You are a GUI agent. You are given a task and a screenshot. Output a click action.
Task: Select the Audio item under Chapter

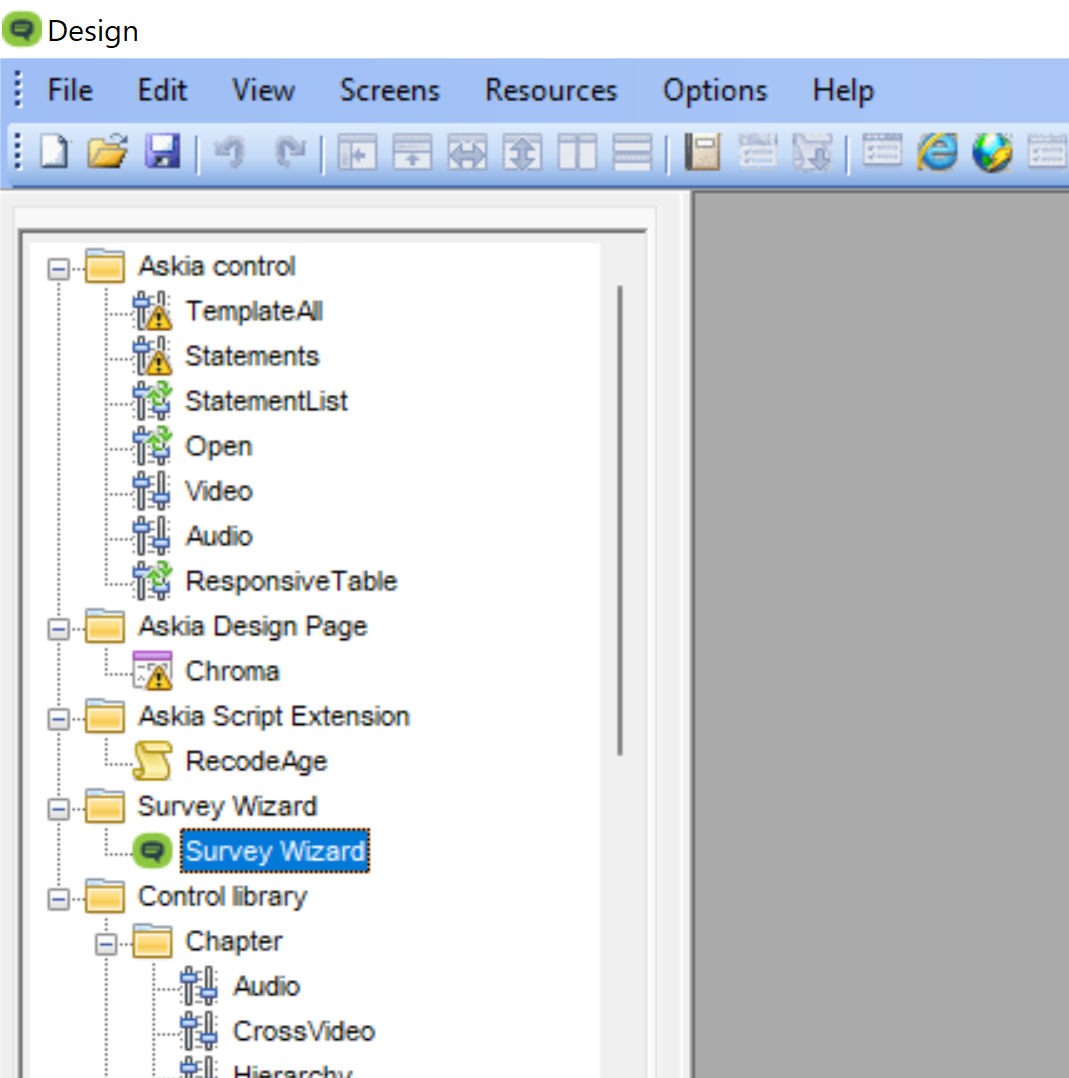[267, 986]
